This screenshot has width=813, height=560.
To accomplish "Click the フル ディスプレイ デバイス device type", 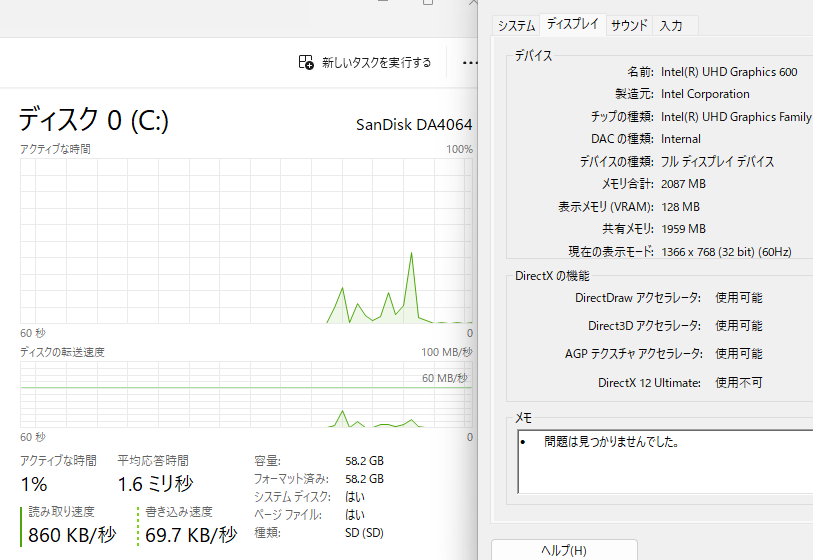I will [x=718, y=162].
